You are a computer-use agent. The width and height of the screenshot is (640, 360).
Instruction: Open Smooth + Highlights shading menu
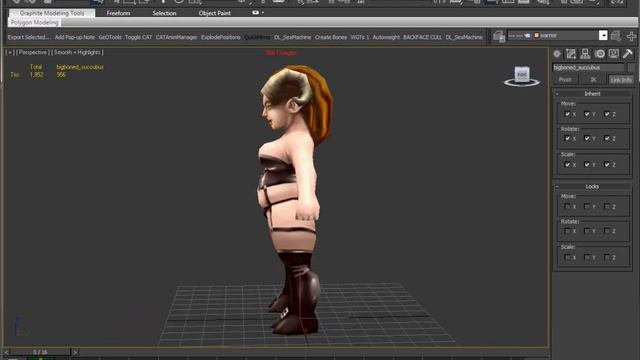tap(77, 53)
